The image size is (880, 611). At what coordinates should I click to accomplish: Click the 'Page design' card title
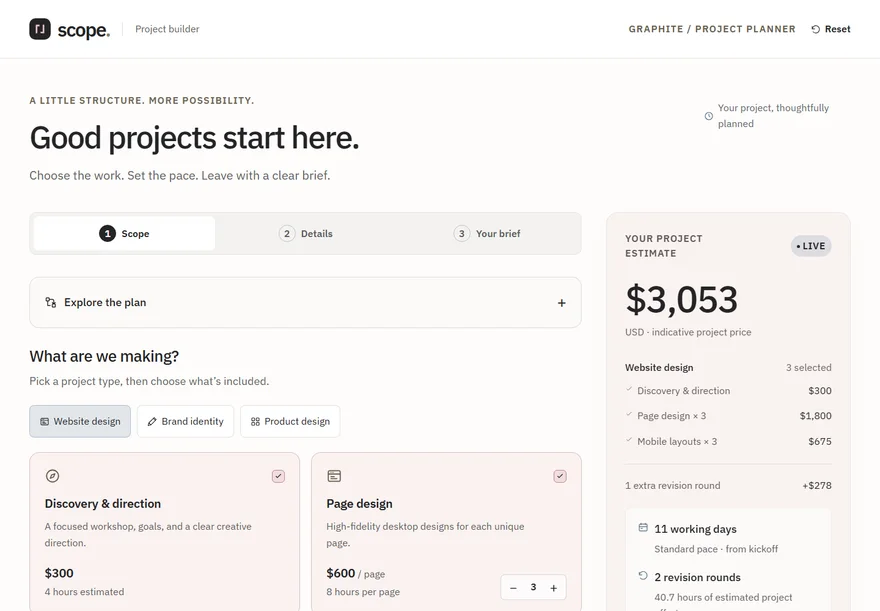(x=359, y=504)
